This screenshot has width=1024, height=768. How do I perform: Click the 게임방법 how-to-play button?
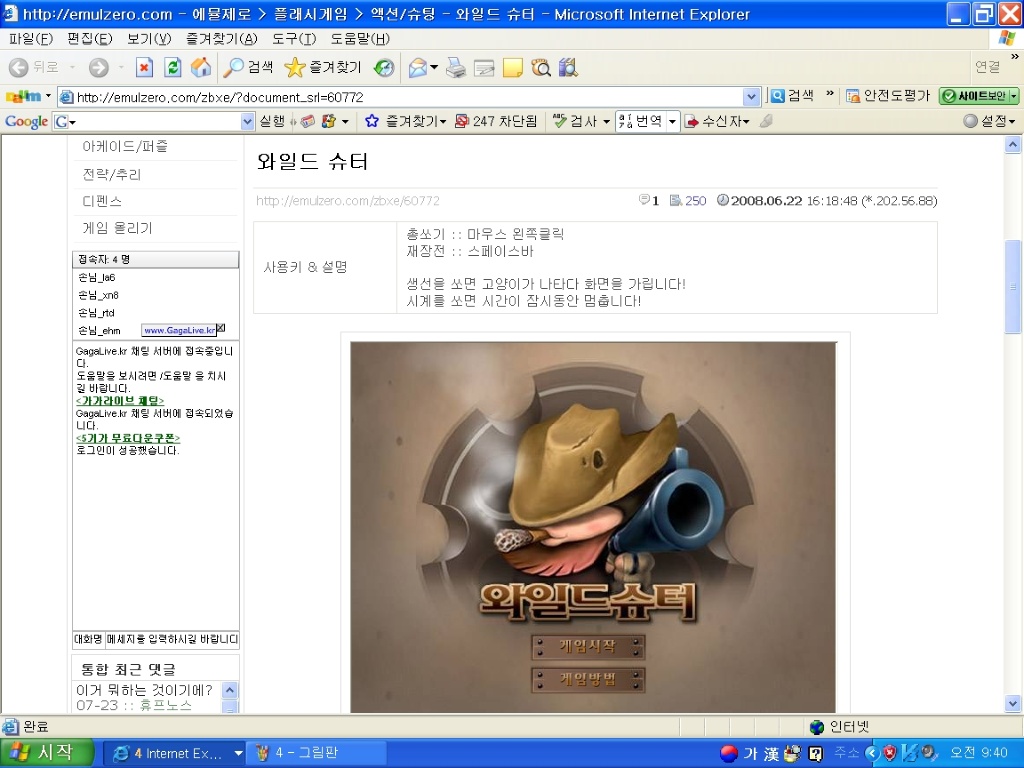pyautogui.click(x=588, y=679)
